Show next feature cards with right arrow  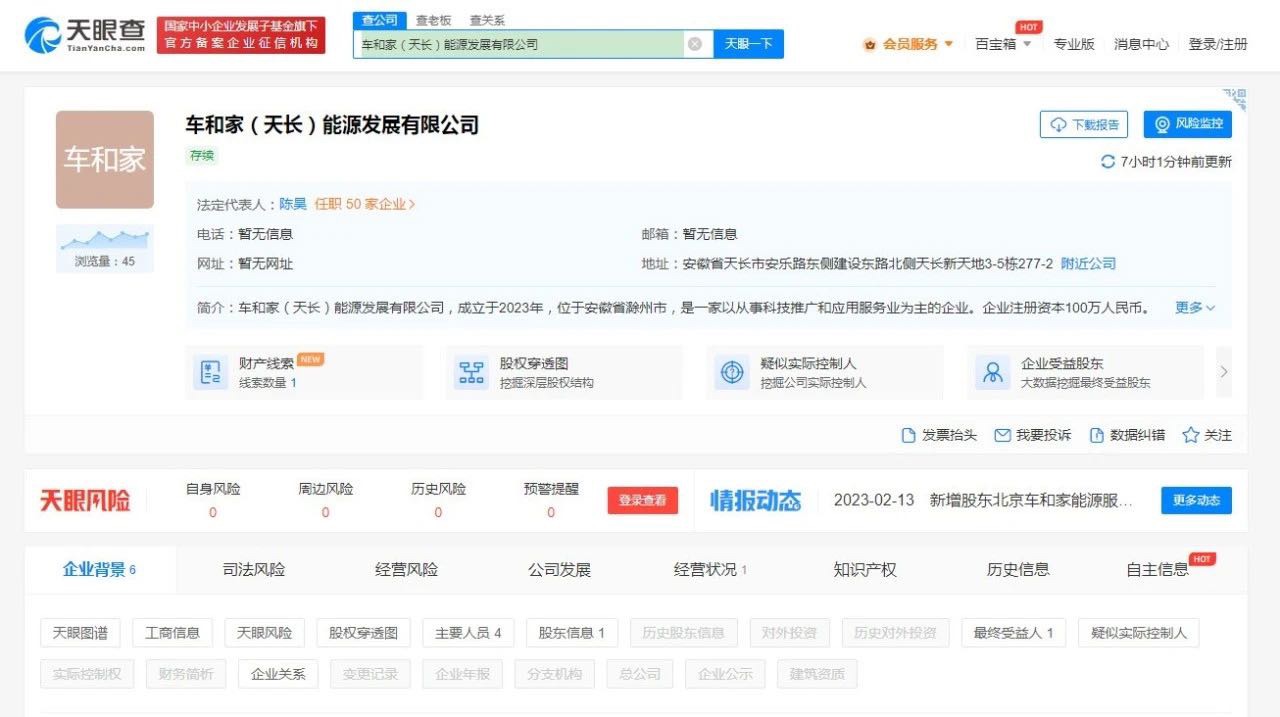pos(1224,372)
